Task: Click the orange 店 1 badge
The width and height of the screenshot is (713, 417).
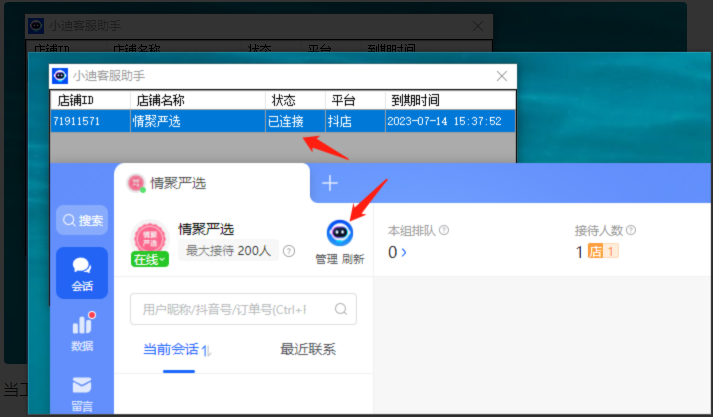Action: coord(603,251)
